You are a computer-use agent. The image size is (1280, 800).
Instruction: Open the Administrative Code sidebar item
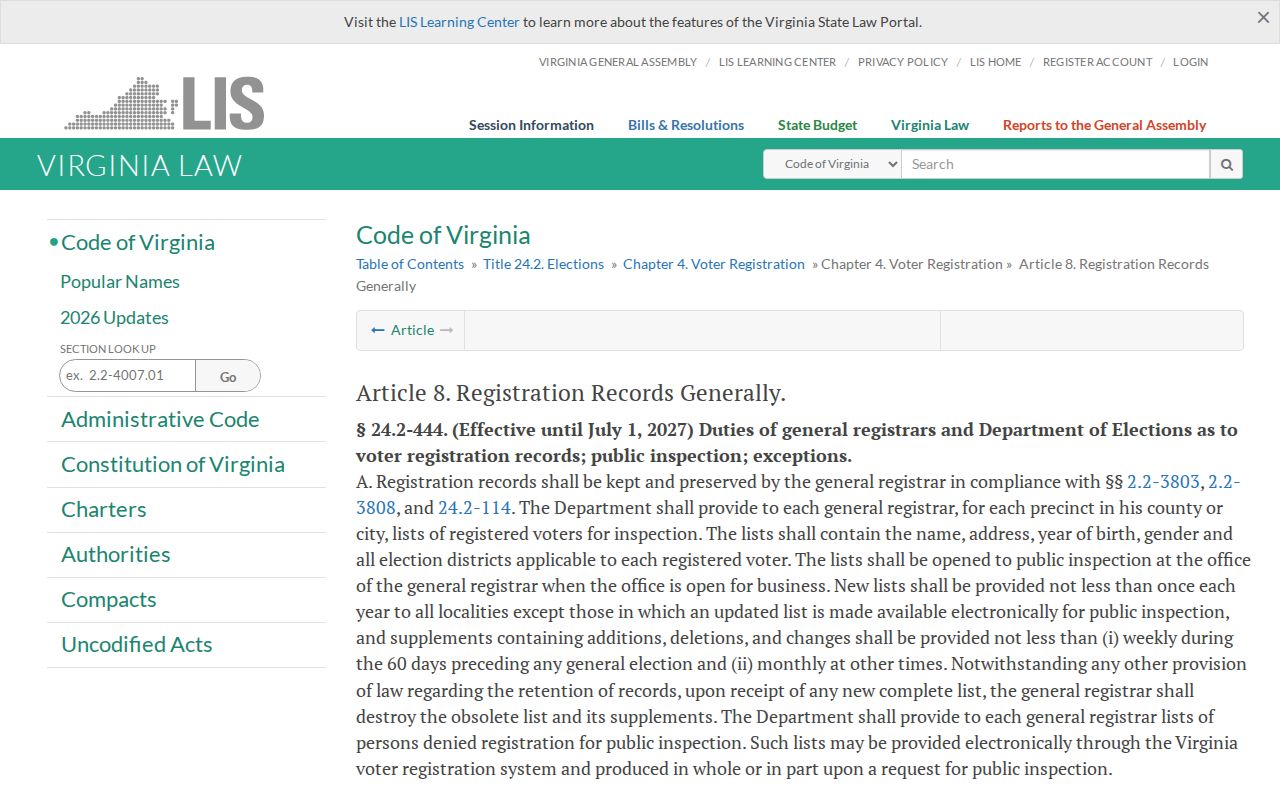pyautogui.click(x=160, y=420)
